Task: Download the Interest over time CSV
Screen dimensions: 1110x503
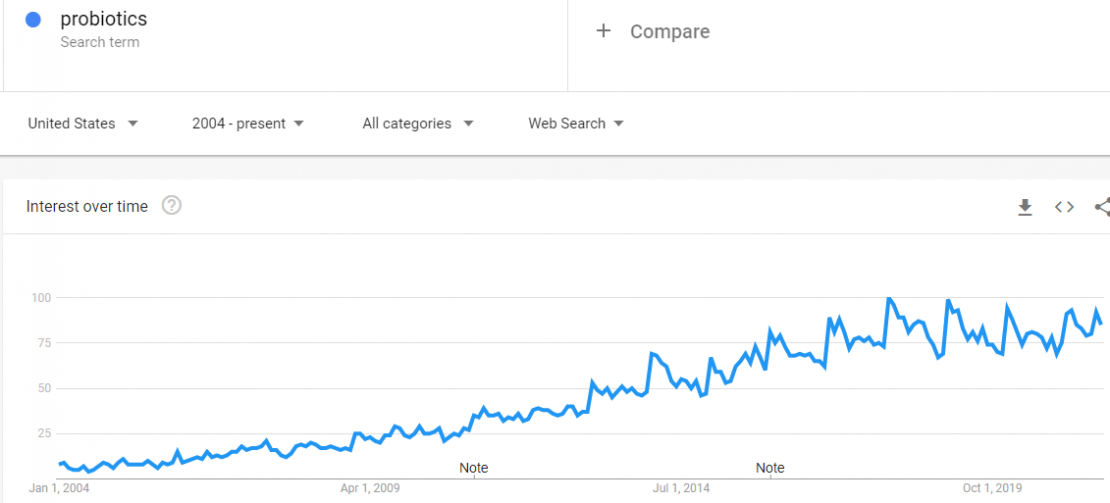Action: (1024, 207)
